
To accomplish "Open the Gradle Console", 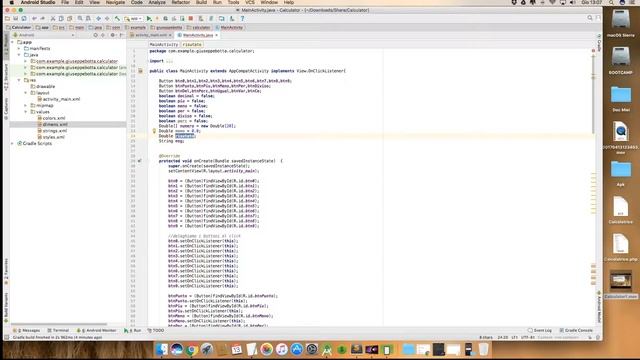I will 576,330.
